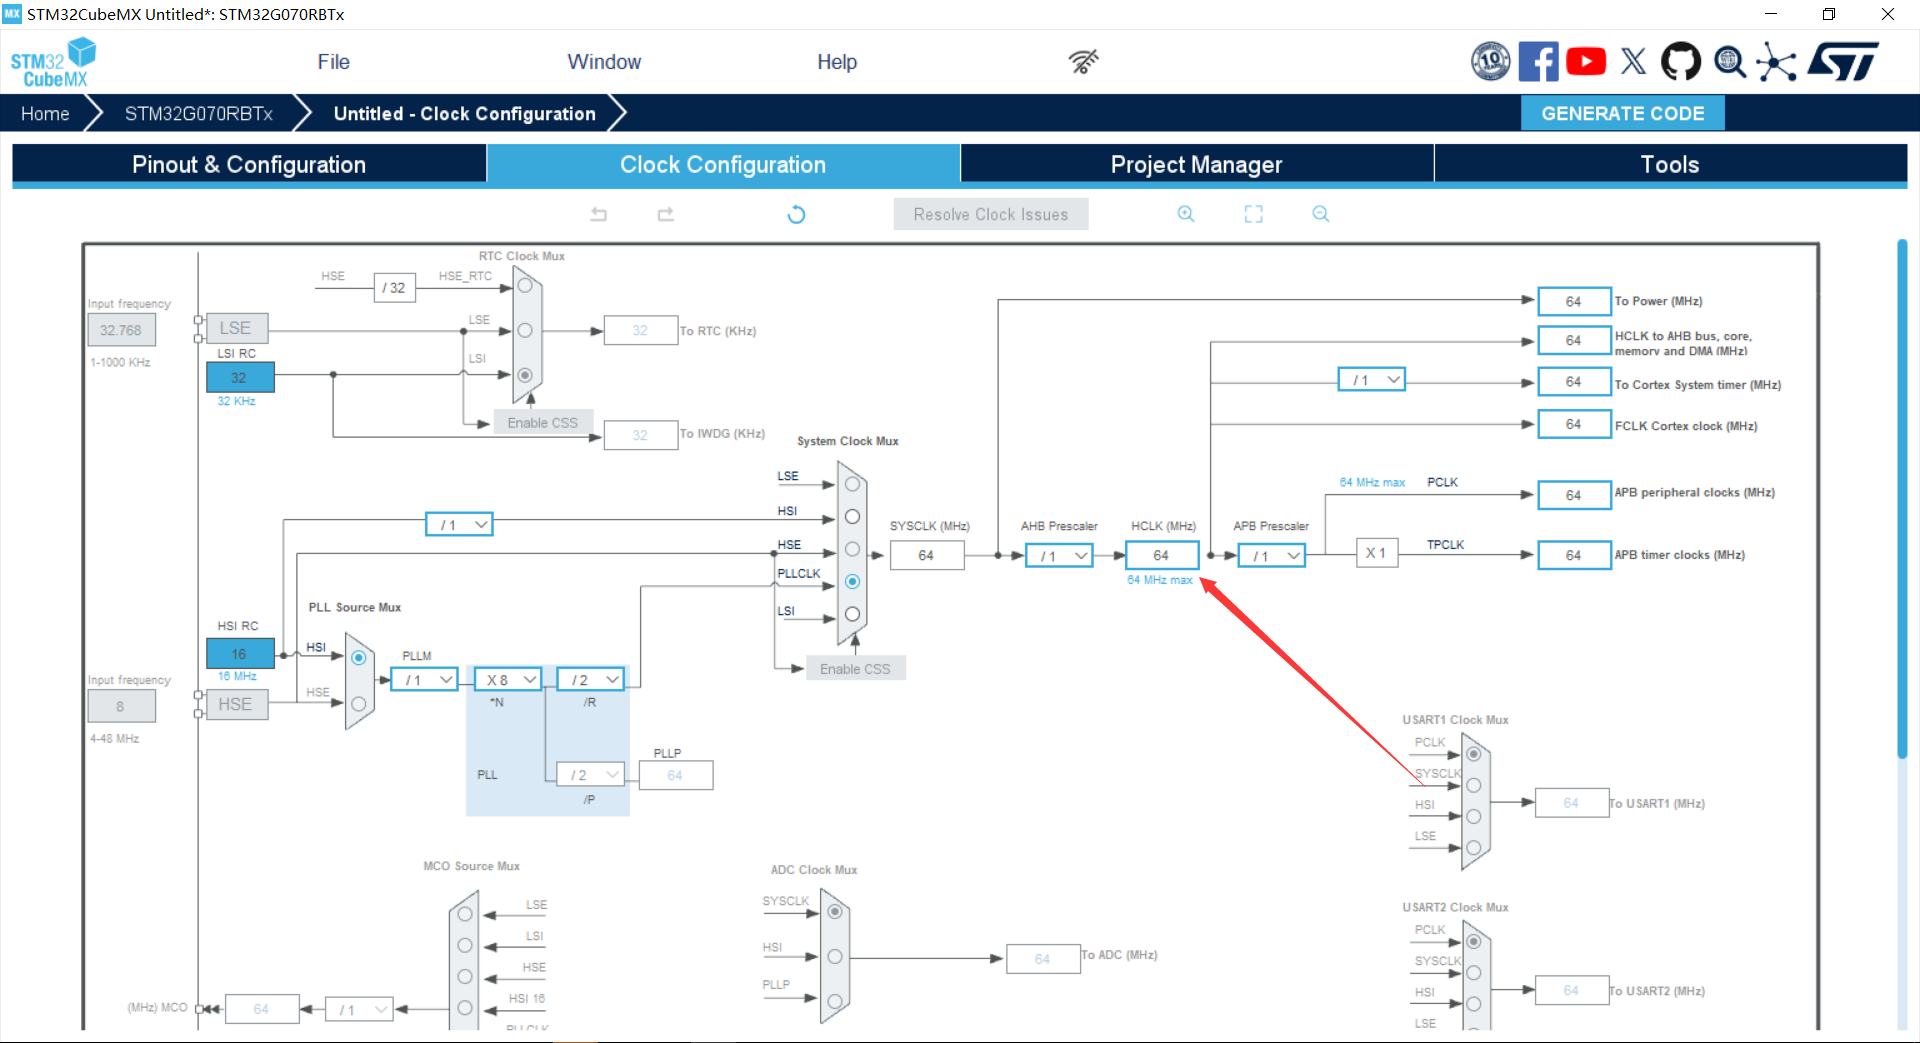Click the redo arrow icon in toolbar
The width and height of the screenshot is (1920, 1043).
[666, 214]
